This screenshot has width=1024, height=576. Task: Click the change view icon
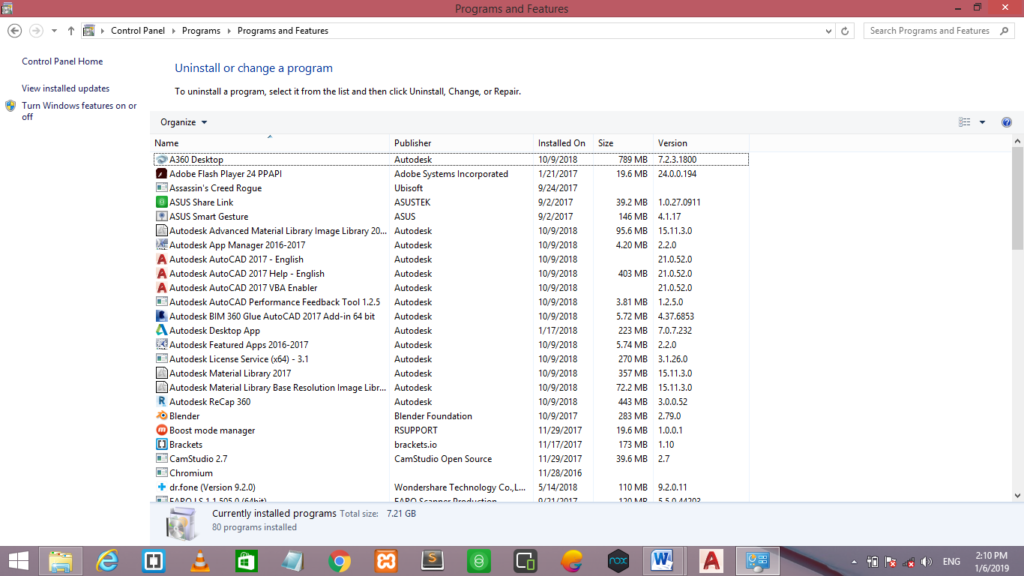[x=964, y=122]
